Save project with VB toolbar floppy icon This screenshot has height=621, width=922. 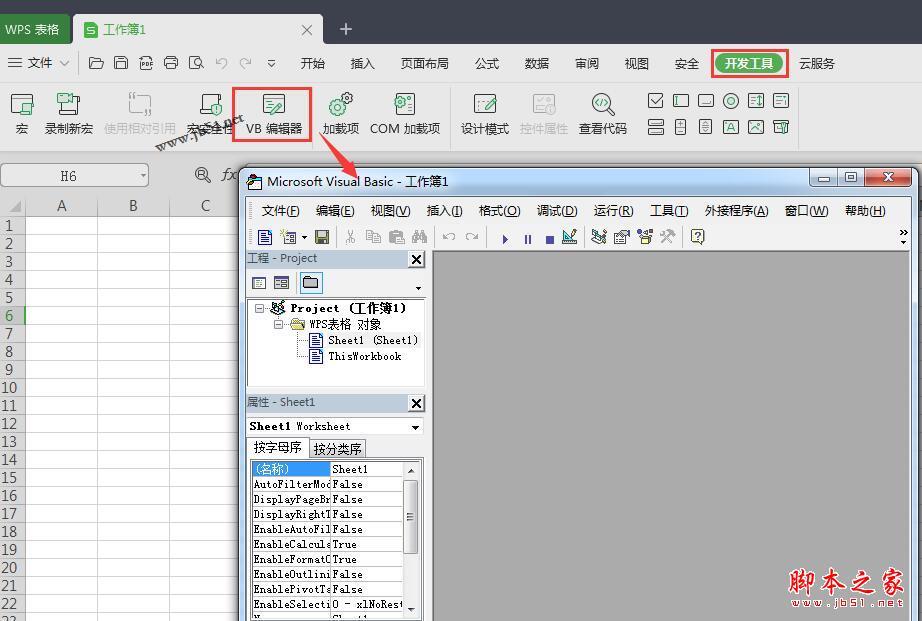pos(322,237)
